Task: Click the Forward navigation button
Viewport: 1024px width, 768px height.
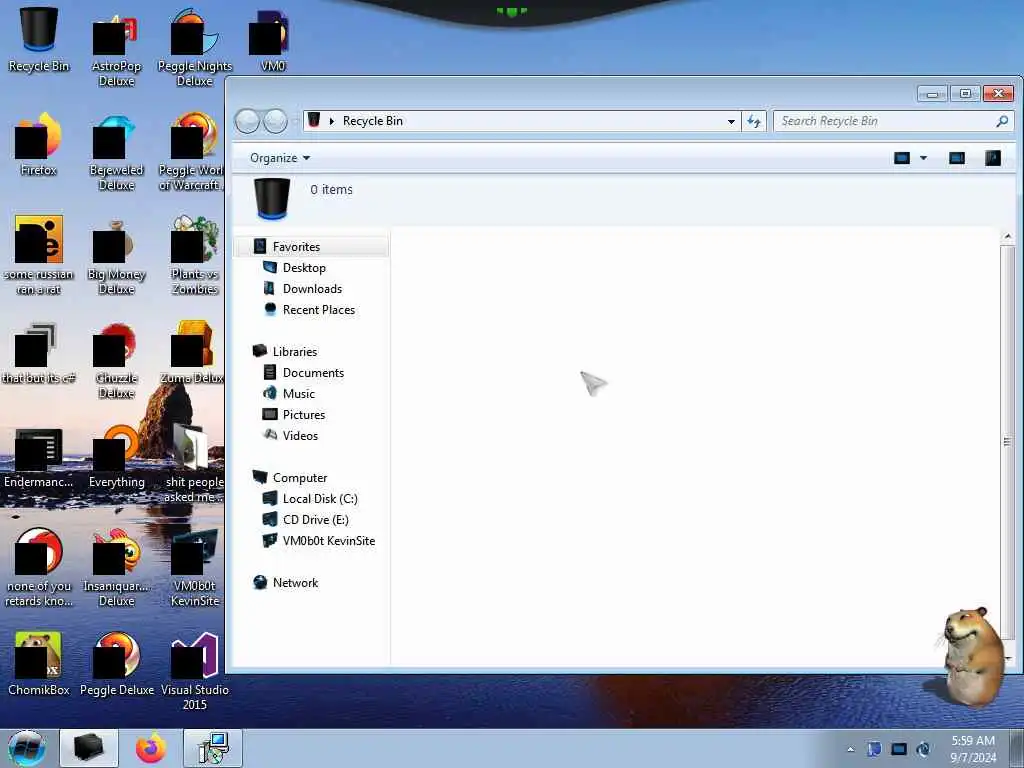Action: pyautogui.click(x=275, y=121)
